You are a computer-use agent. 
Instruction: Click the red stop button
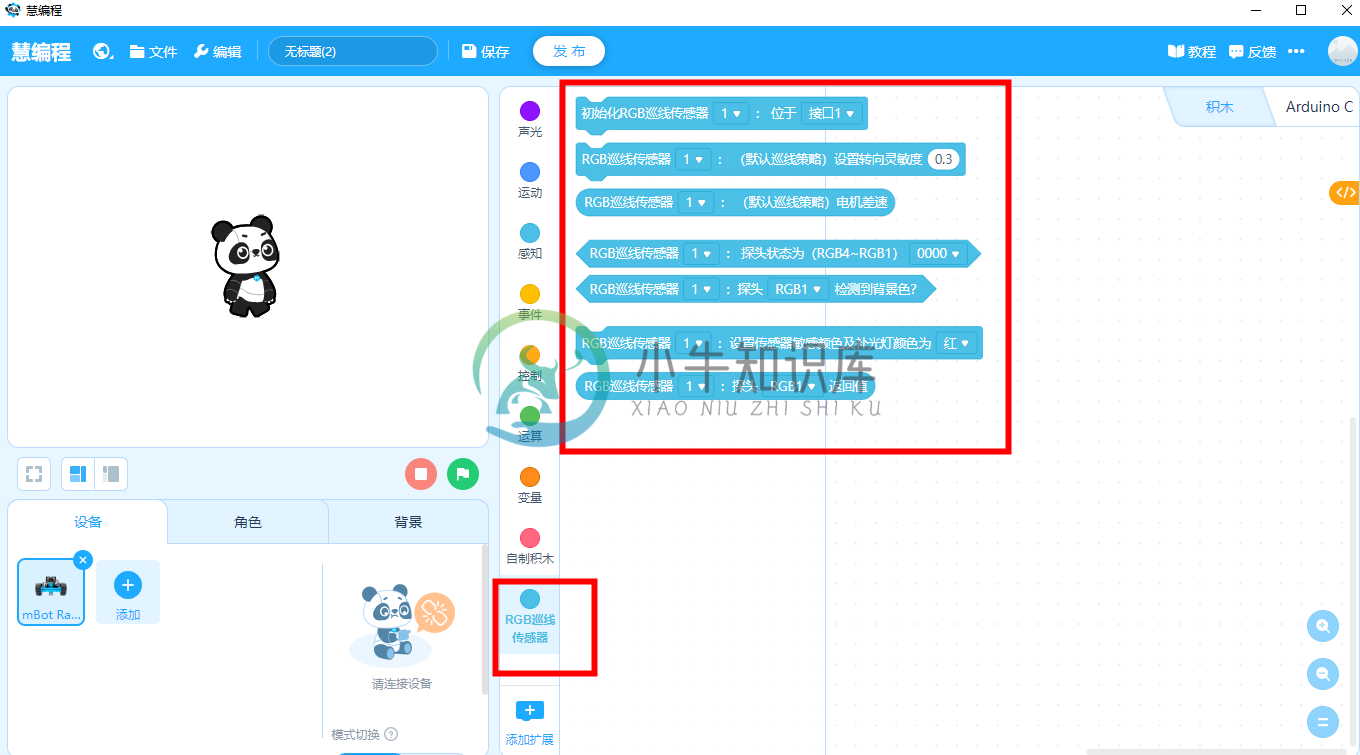(x=421, y=474)
